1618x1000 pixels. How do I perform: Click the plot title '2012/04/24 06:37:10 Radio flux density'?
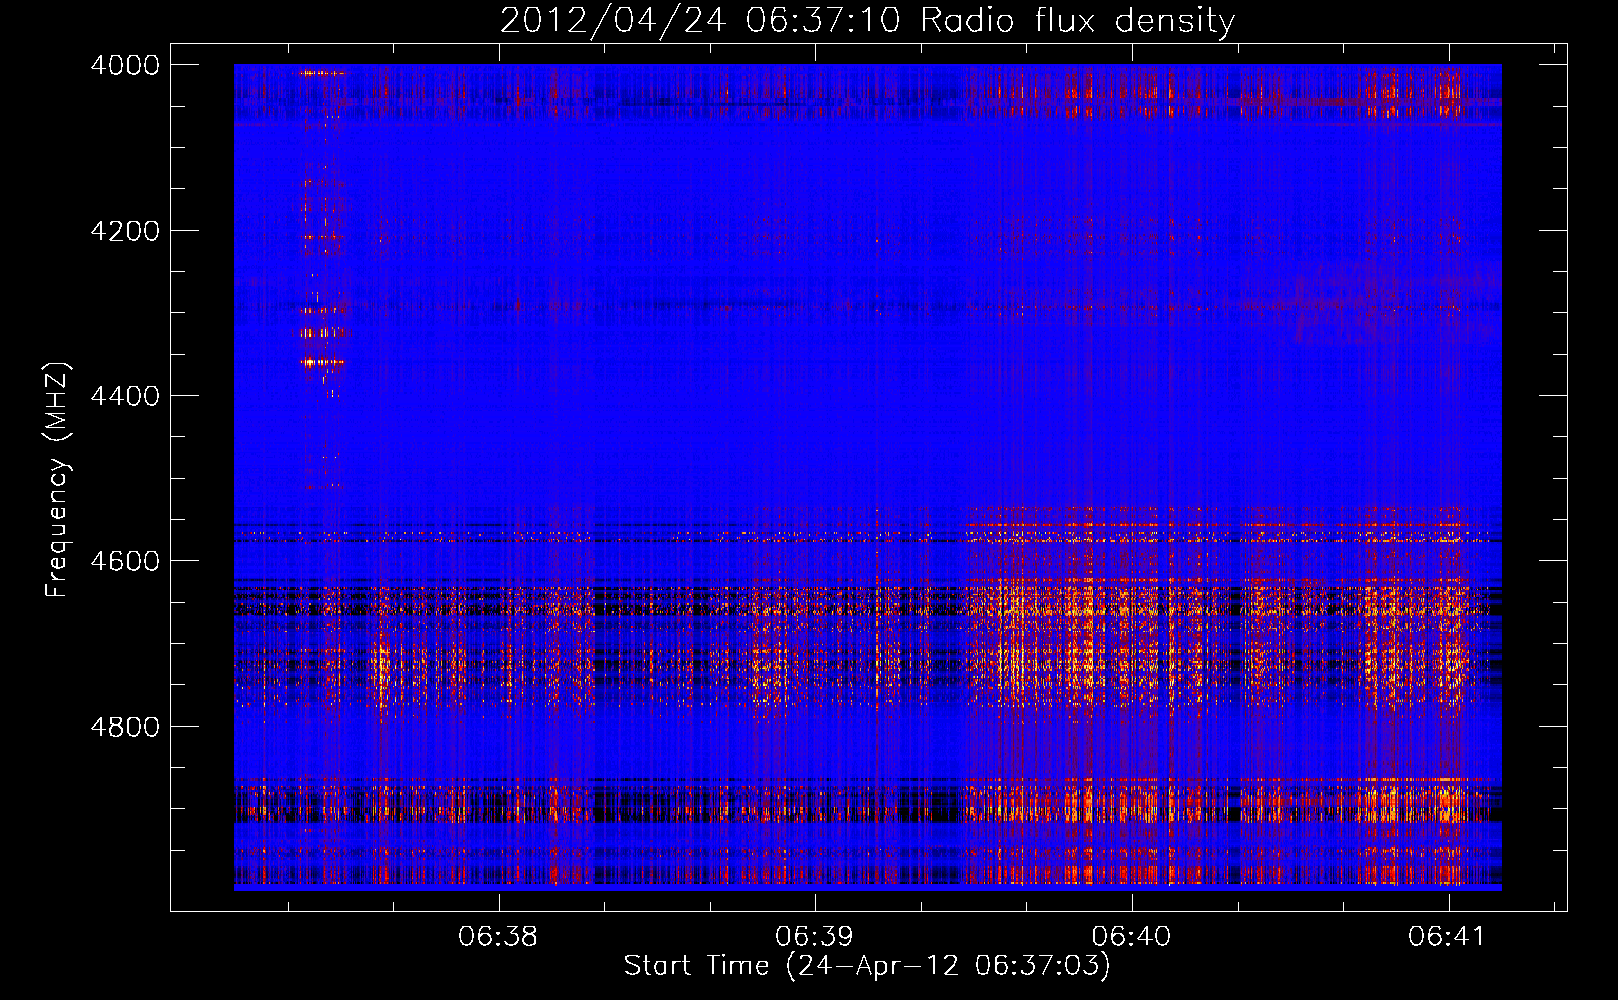(x=867, y=20)
